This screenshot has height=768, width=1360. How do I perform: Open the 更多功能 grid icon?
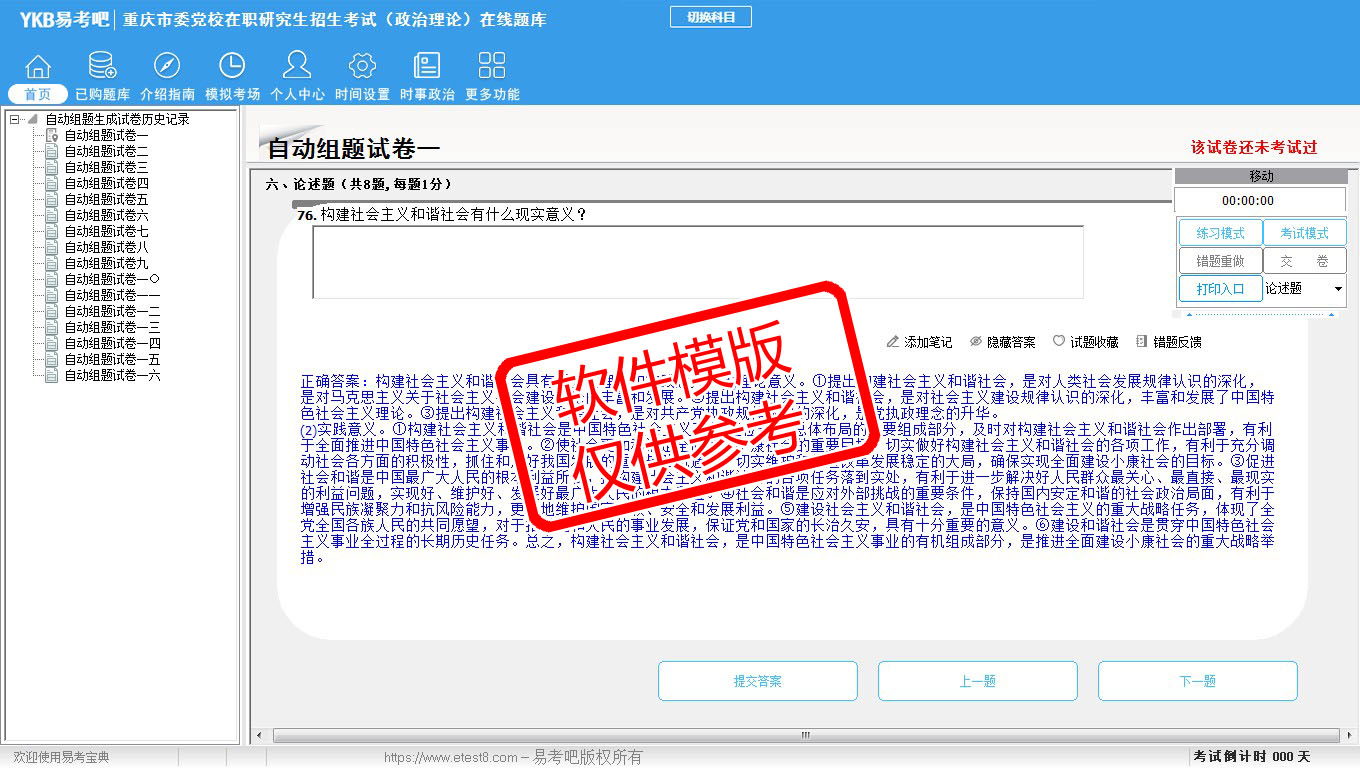pyautogui.click(x=492, y=78)
